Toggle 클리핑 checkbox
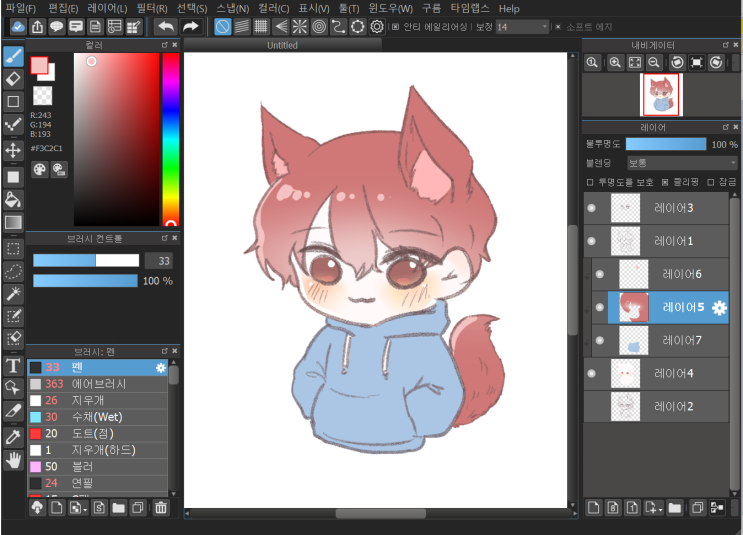 pyautogui.click(x=665, y=182)
